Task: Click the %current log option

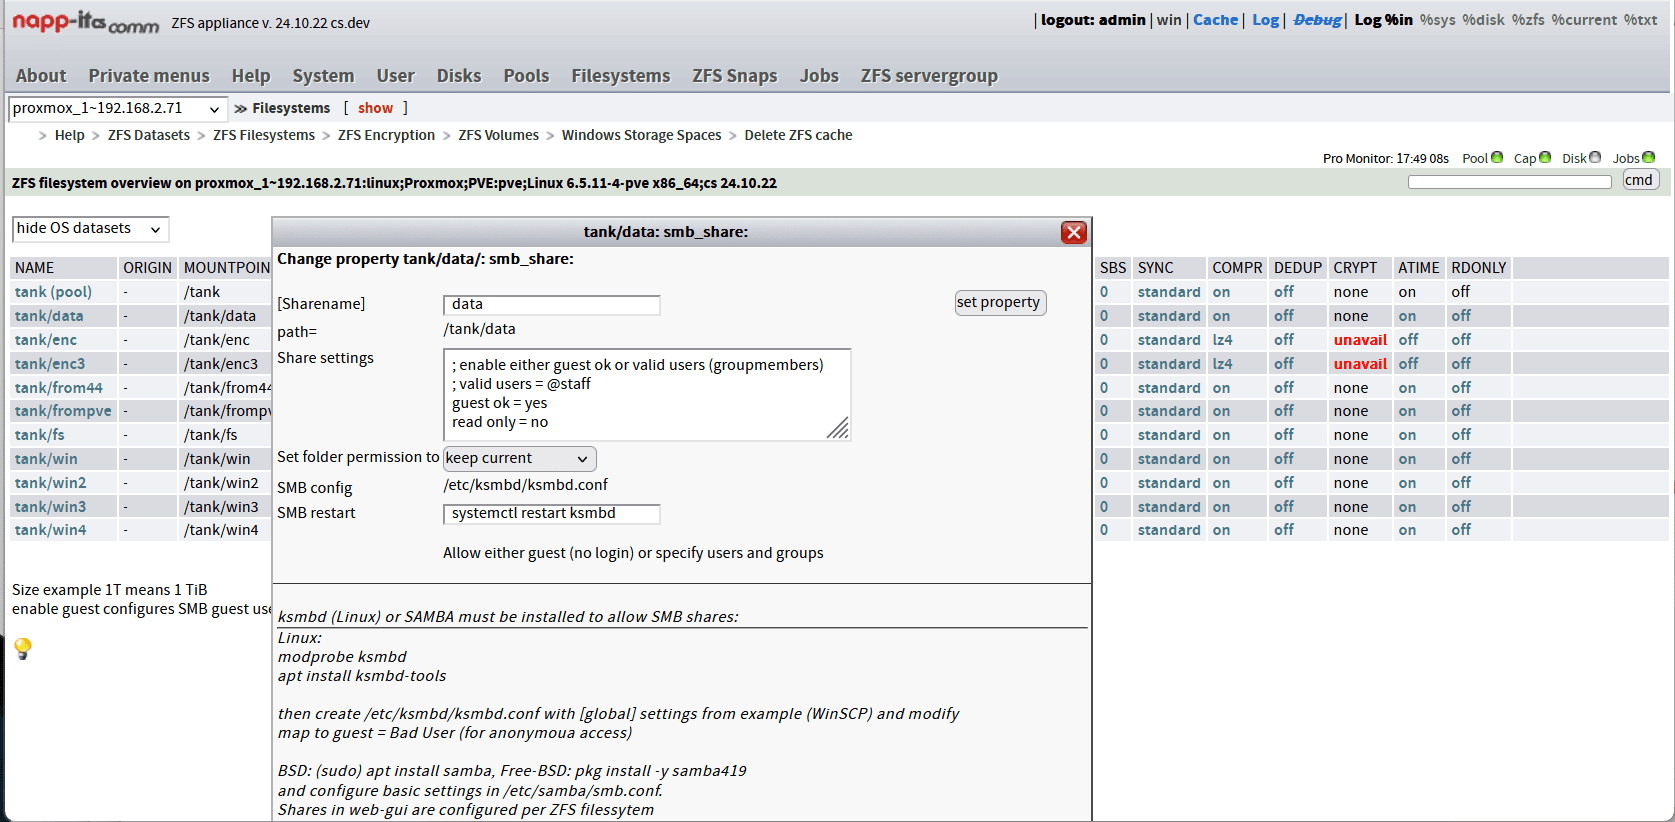Action: click(x=1584, y=20)
